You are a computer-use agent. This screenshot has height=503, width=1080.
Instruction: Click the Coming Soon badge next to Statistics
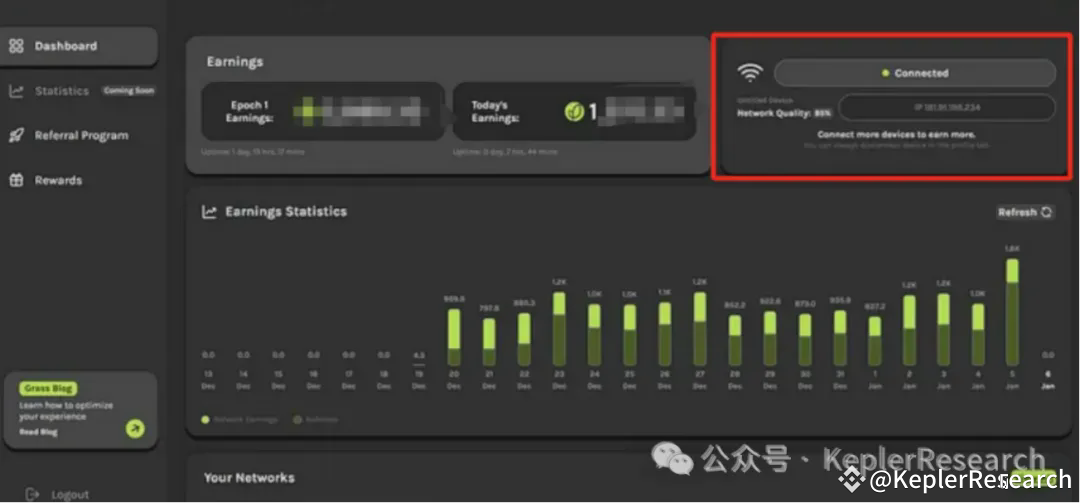coord(129,90)
